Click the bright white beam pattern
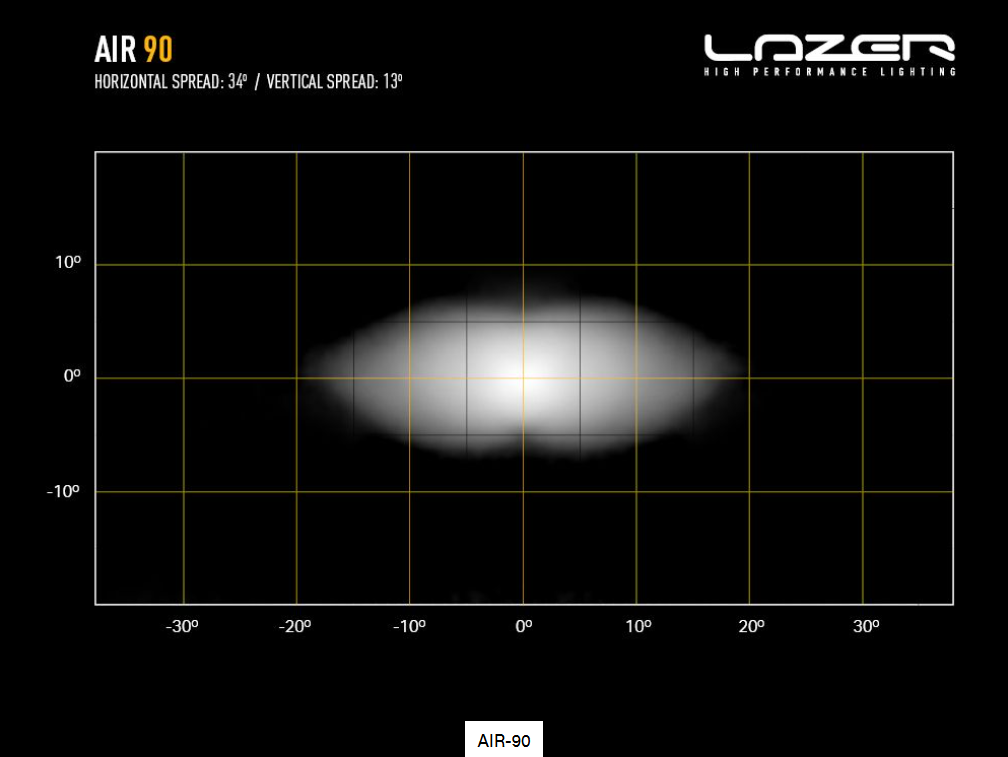 click(524, 377)
